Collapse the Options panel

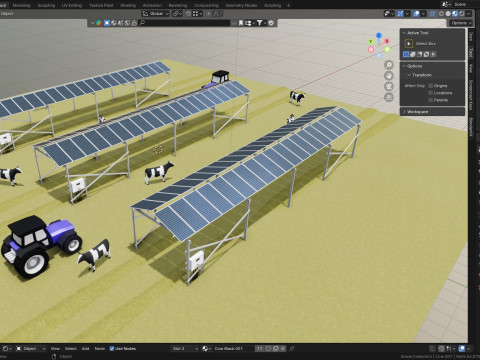pyautogui.click(x=404, y=66)
